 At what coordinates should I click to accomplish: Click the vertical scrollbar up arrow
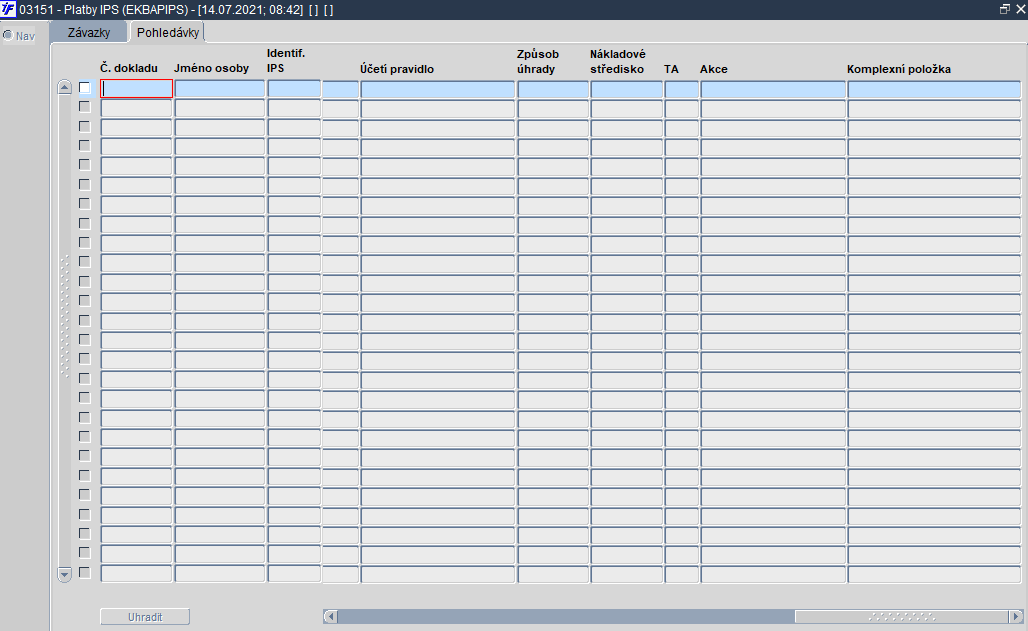click(64, 87)
